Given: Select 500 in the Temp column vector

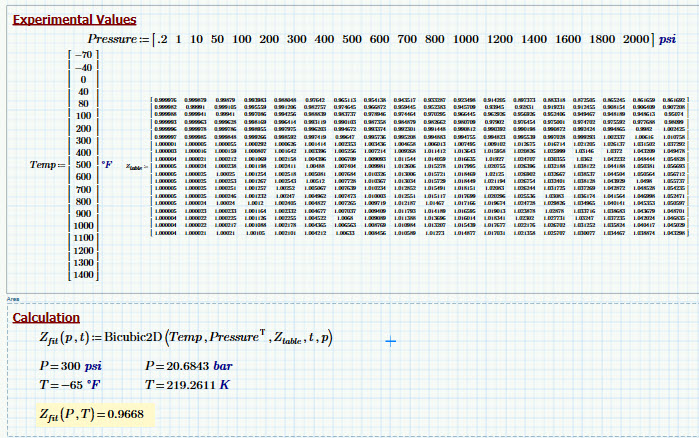Looking at the screenshot, I should 83,165.
